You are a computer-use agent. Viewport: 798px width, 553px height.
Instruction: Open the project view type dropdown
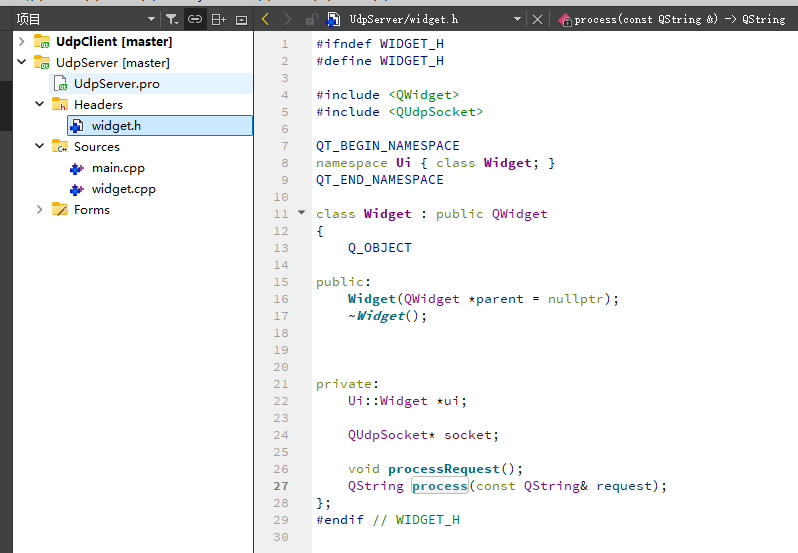(x=151, y=19)
